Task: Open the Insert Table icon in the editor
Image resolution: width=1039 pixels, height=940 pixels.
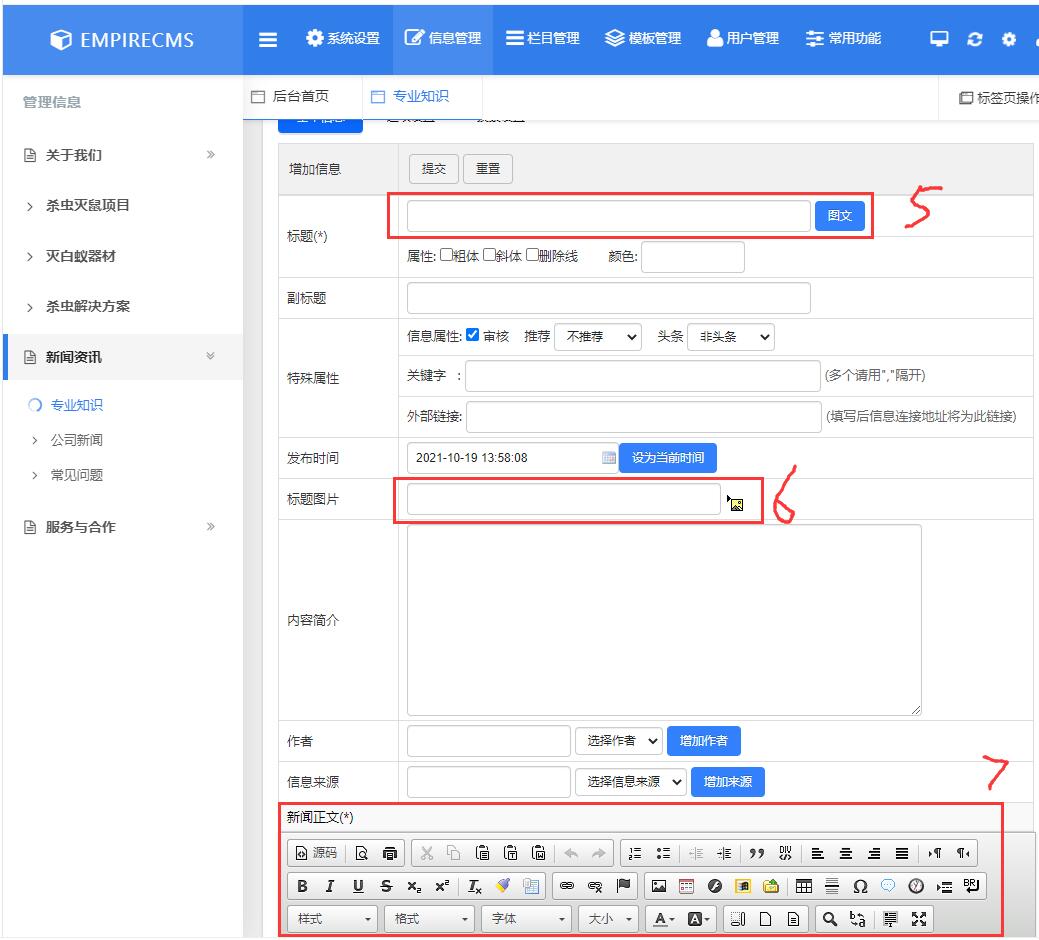Action: click(x=806, y=885)
